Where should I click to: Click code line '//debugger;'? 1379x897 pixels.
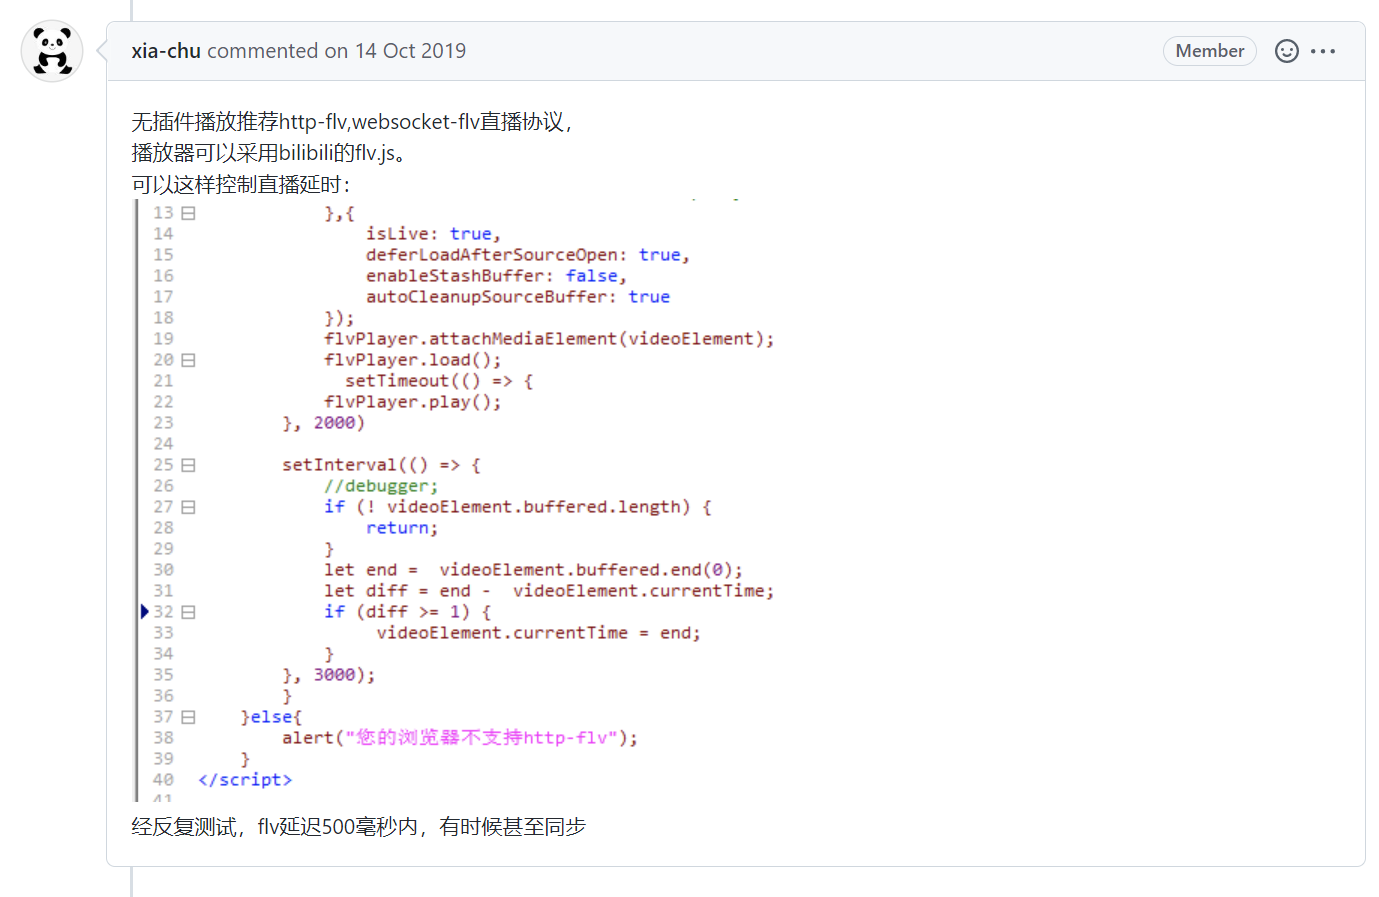(380, 486)
